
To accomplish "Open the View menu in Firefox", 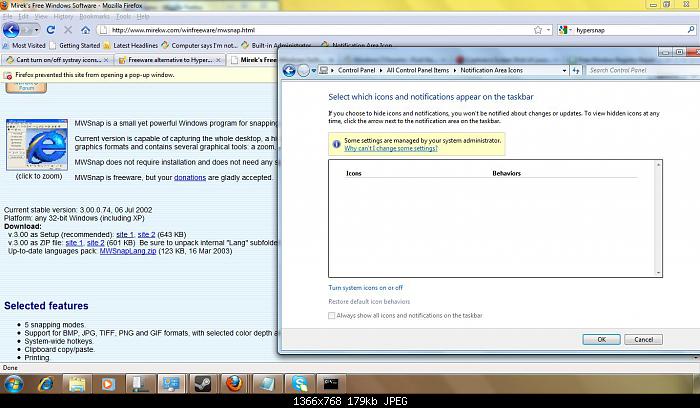I will click(x=41, y=17).
